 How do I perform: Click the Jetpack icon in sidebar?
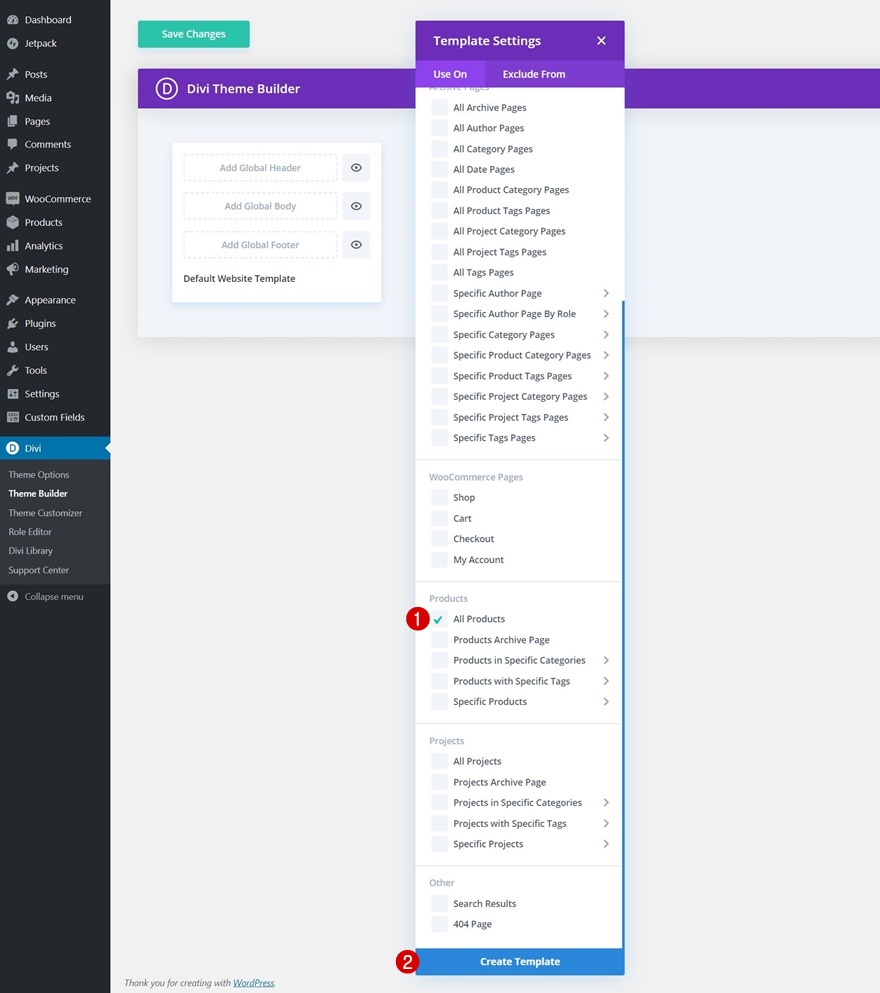click(x=13, y=44)
